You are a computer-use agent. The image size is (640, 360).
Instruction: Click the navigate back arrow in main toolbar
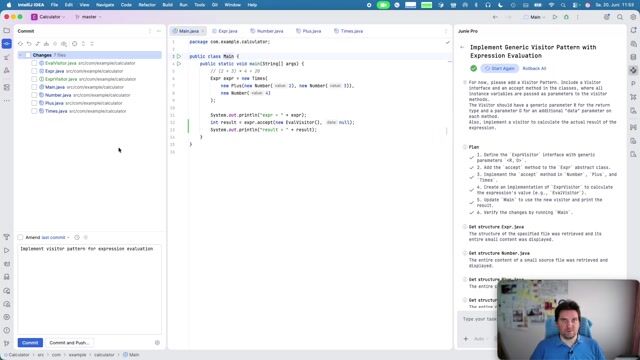tap(495, 17)
